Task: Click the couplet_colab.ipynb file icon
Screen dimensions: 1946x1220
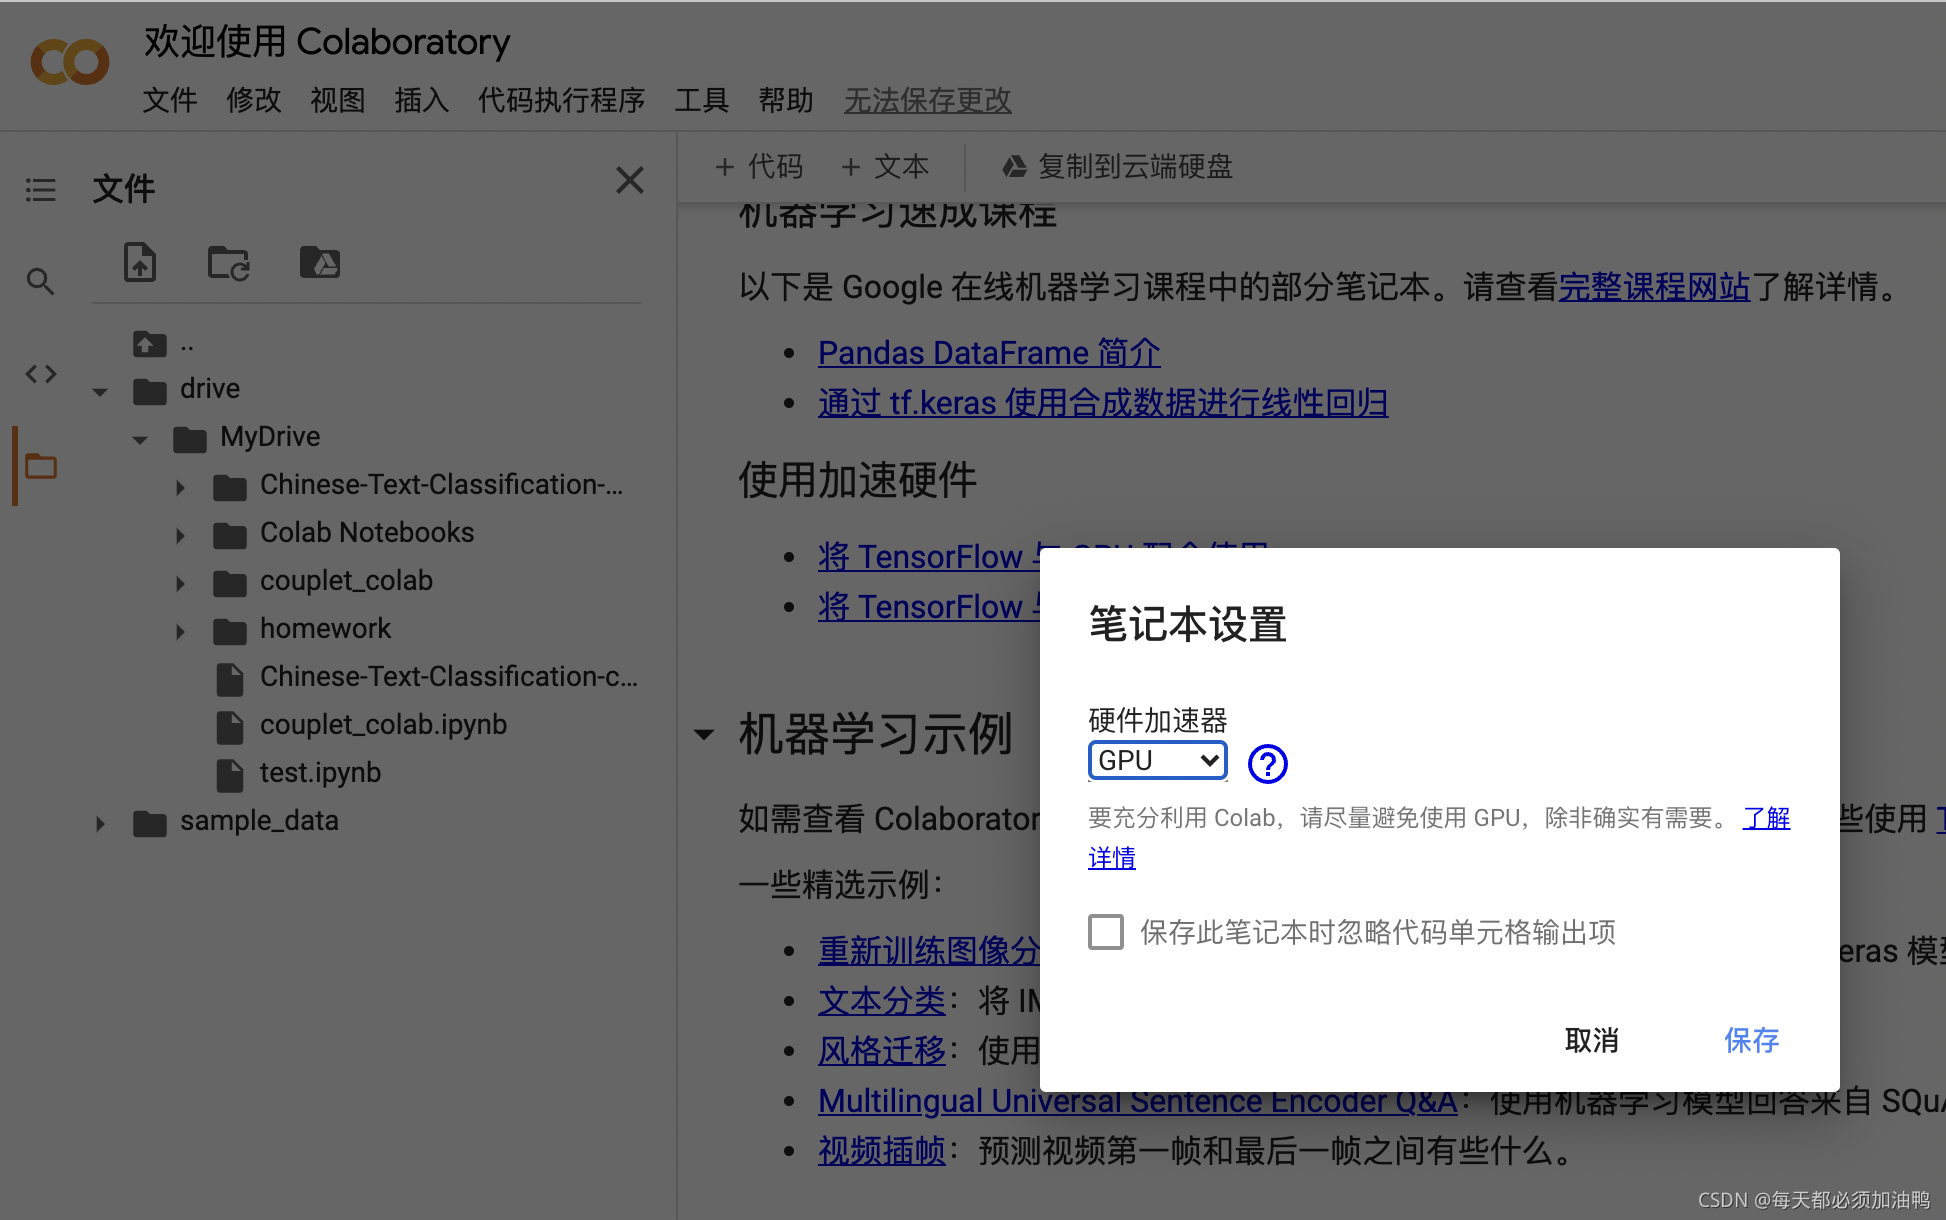Action: 230,727
